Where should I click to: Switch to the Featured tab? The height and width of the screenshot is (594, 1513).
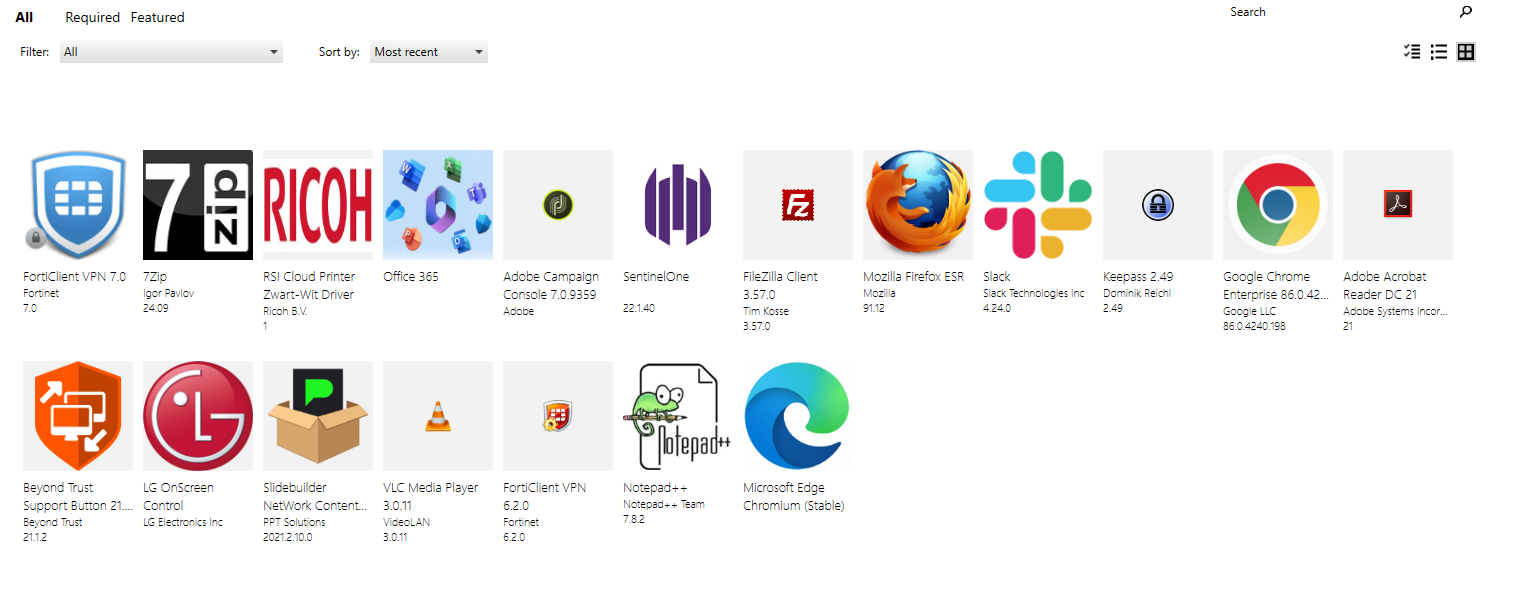tap(157, 17)
